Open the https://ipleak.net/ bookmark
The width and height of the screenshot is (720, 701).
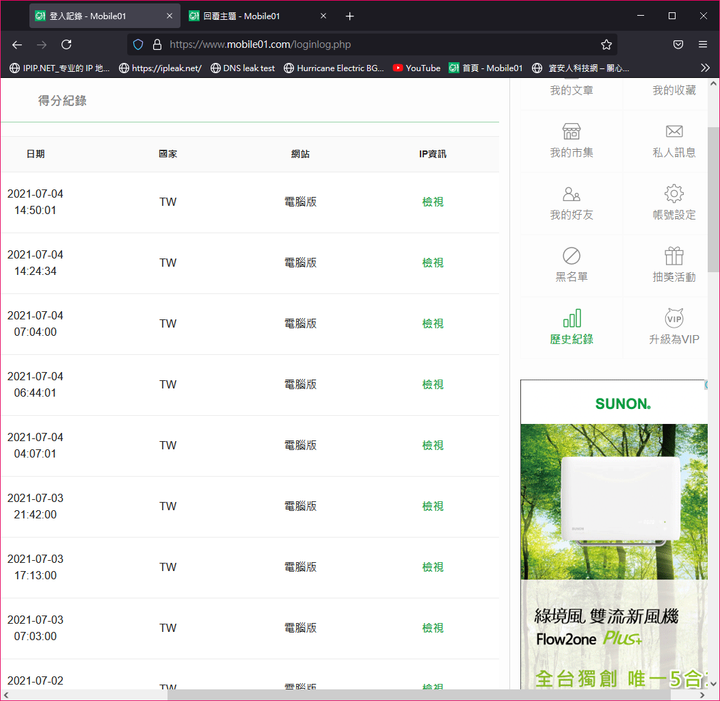[x=160, y=68]
